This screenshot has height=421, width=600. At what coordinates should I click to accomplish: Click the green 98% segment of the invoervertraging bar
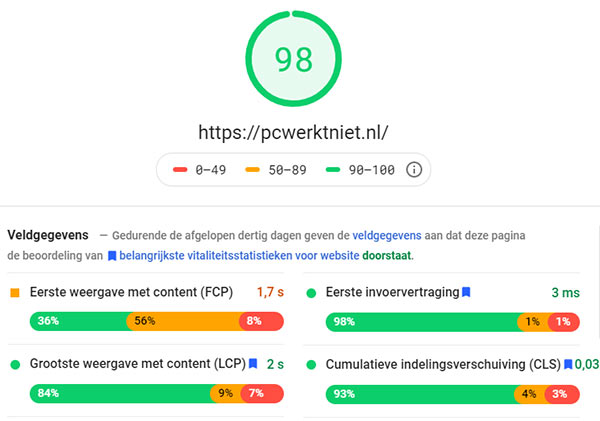pos(420,321)
